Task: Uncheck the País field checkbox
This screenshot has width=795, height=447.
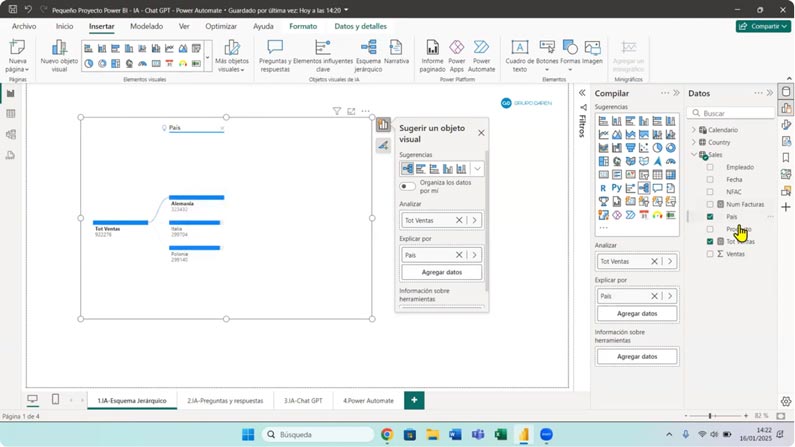Action: [x=710, y=217]
